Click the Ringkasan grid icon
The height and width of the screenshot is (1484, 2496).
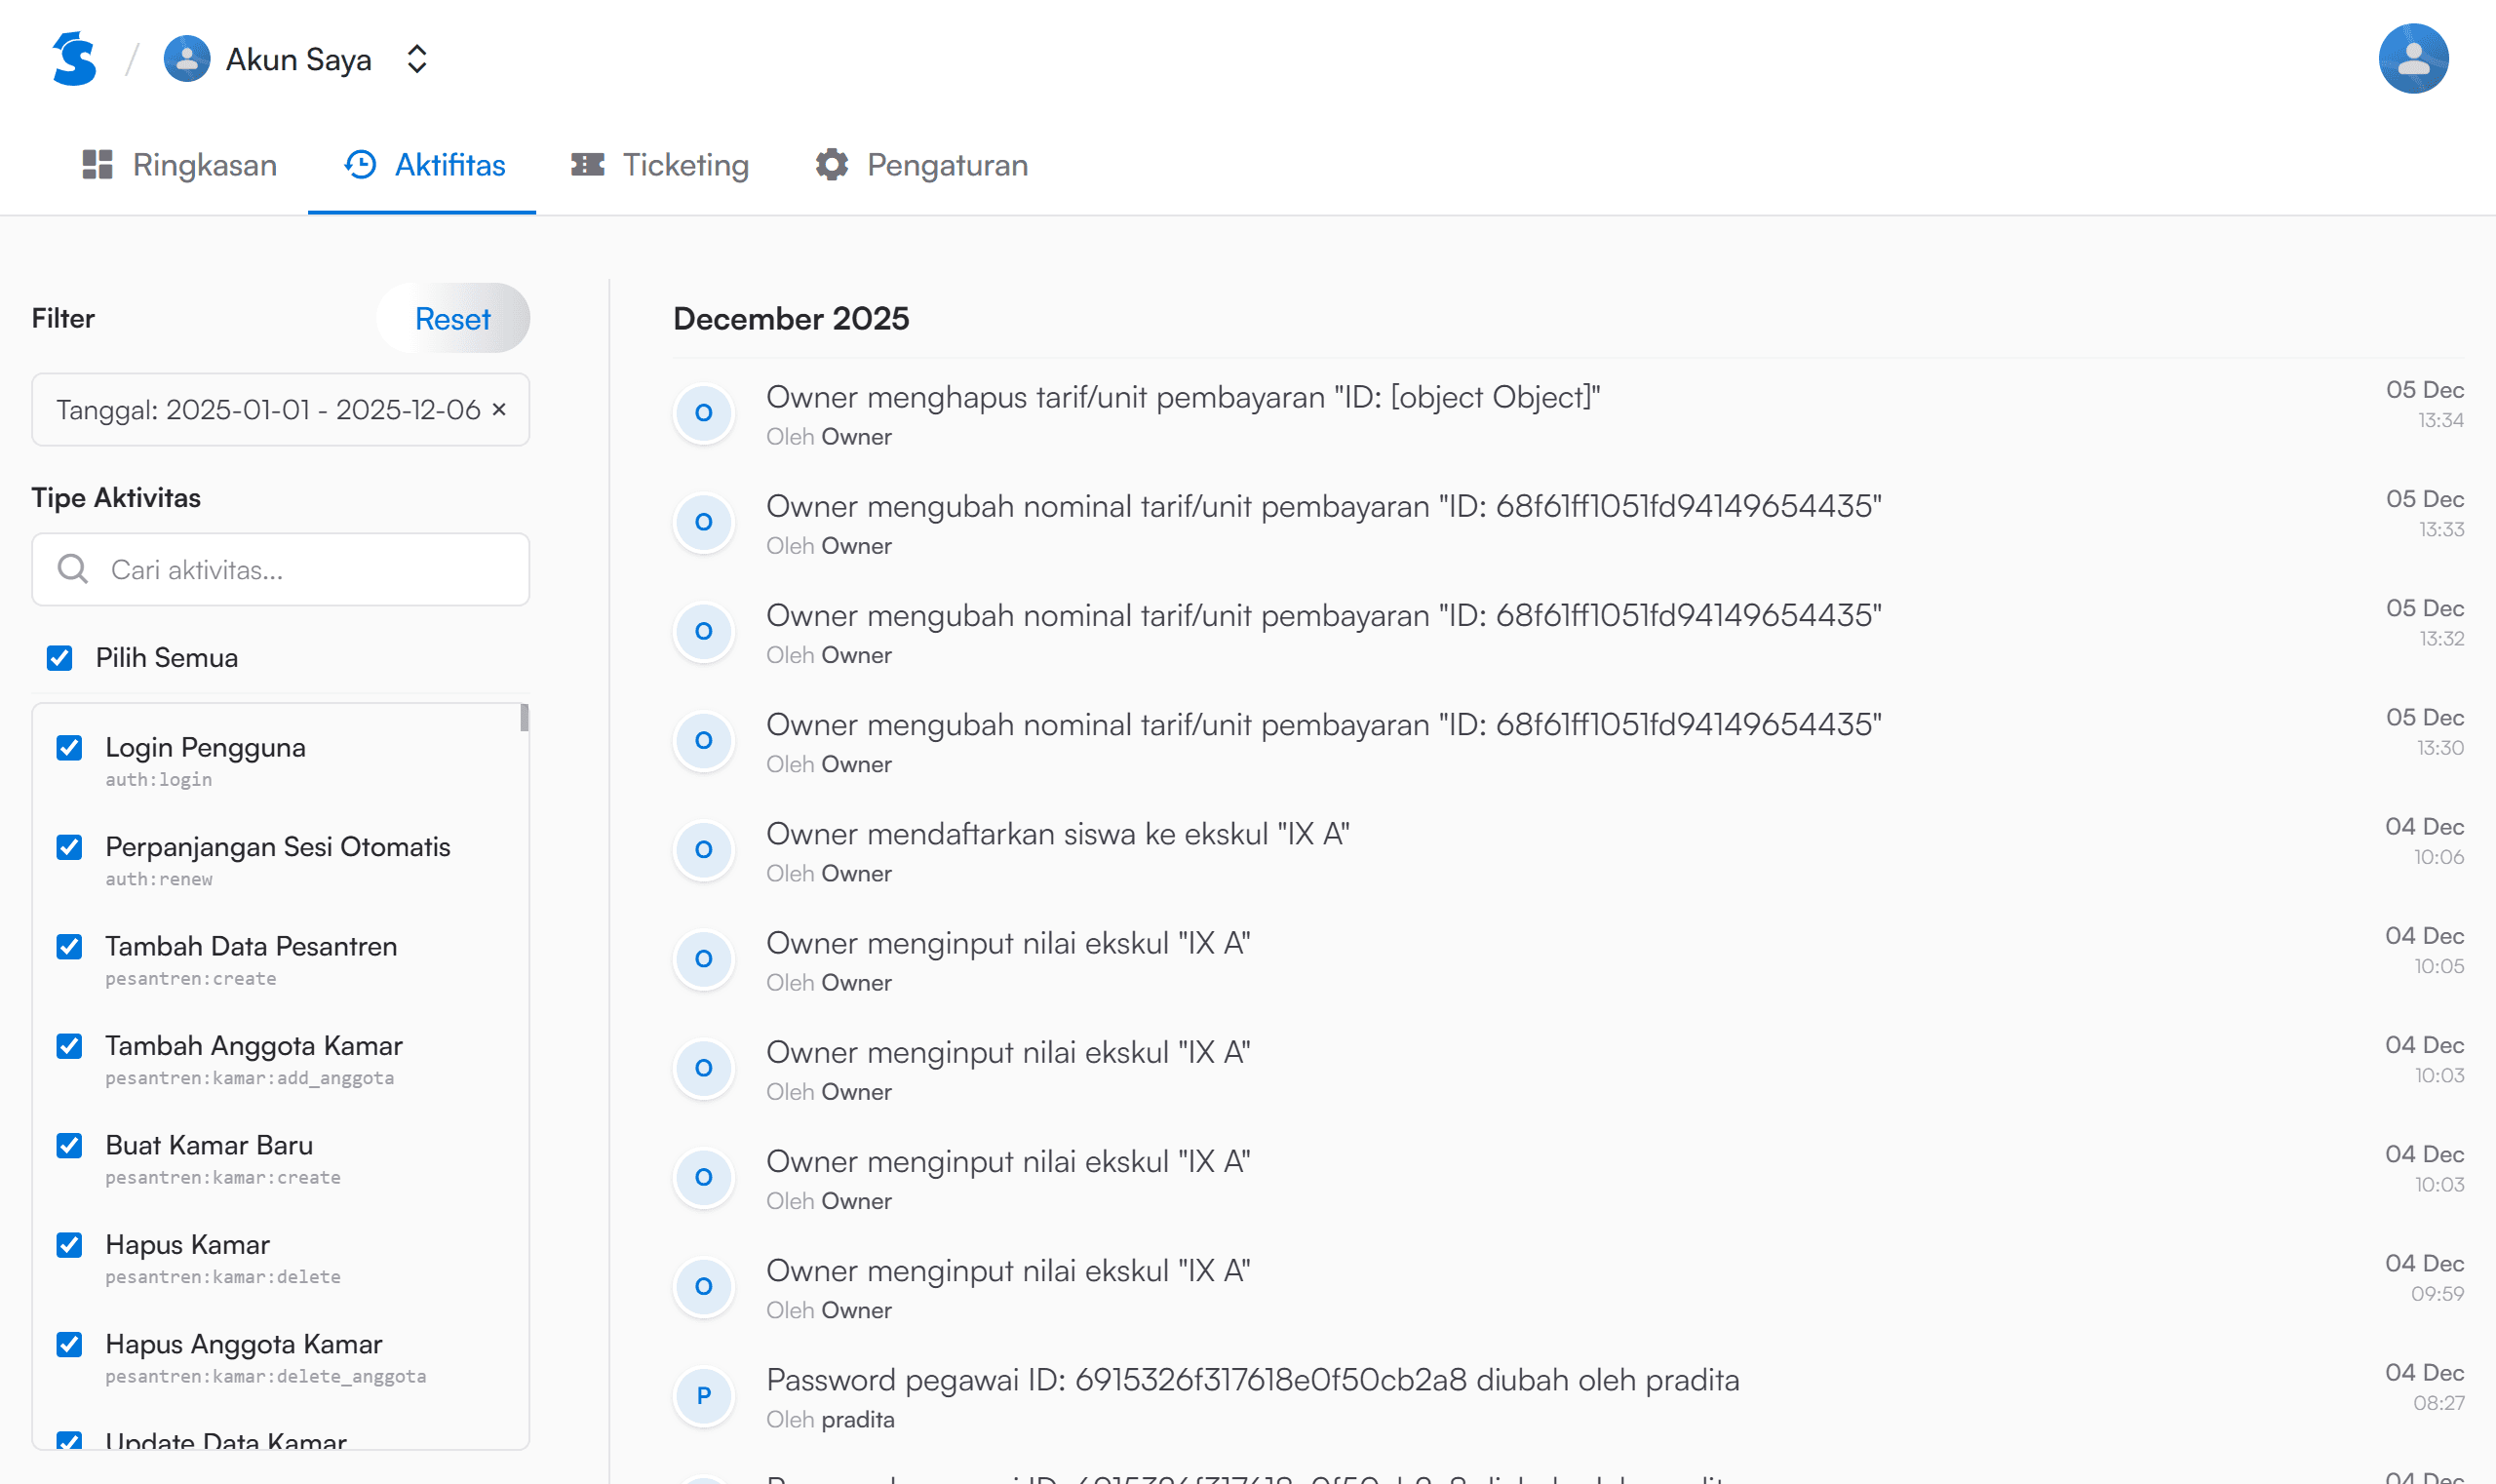click(x=97, y=165)
